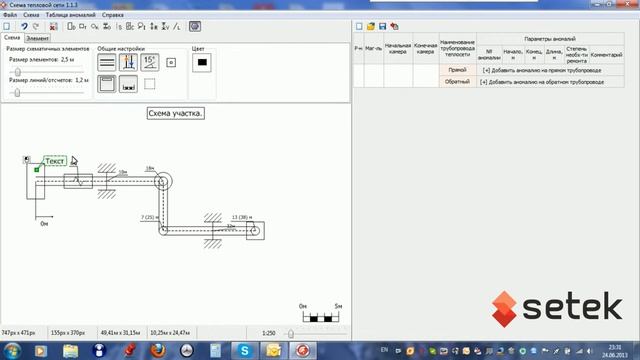The width and height of the screenshot is (640, 360).
Task: Click the 'Комментарий' column header
Action: (606, 55)
